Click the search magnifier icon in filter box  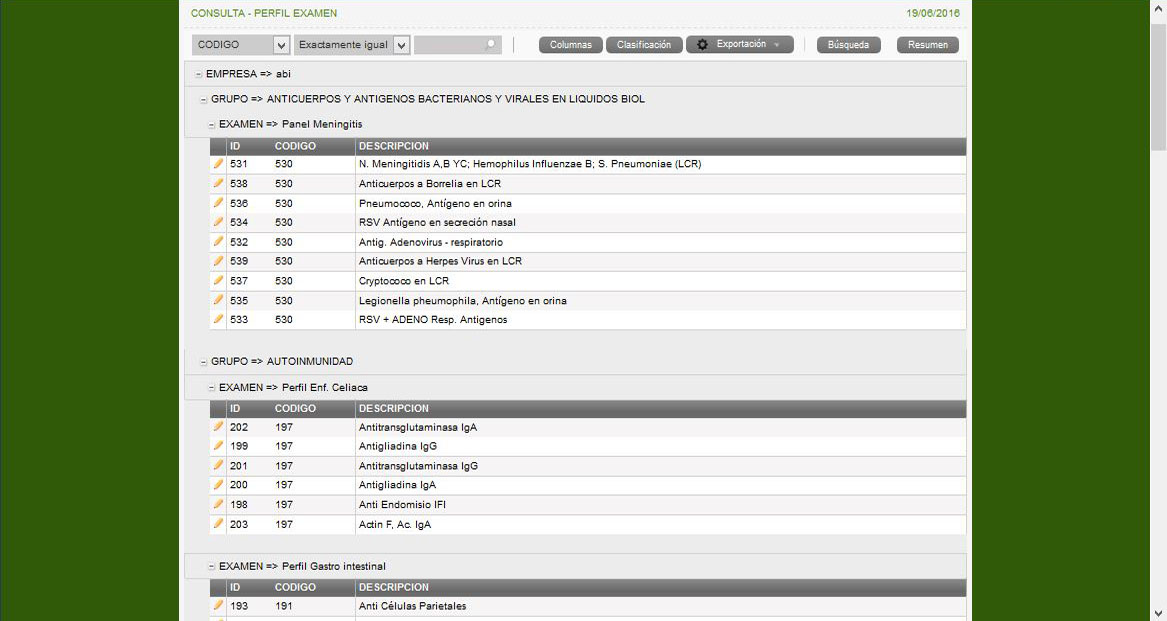point(490,45)
